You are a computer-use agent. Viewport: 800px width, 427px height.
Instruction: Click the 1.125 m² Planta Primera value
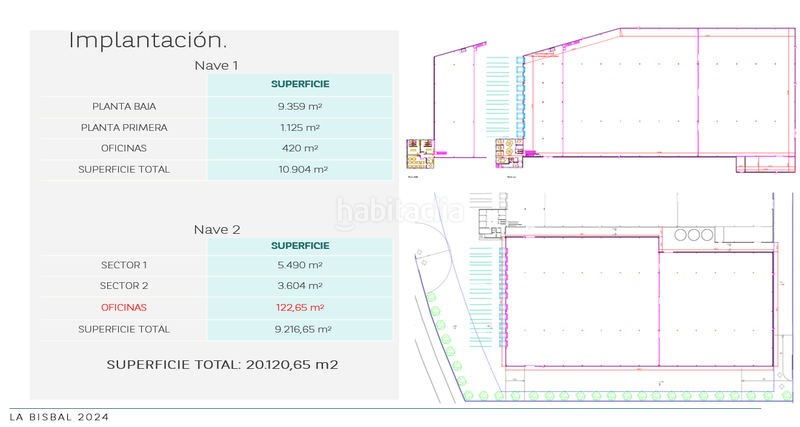[x=300, y=128]
